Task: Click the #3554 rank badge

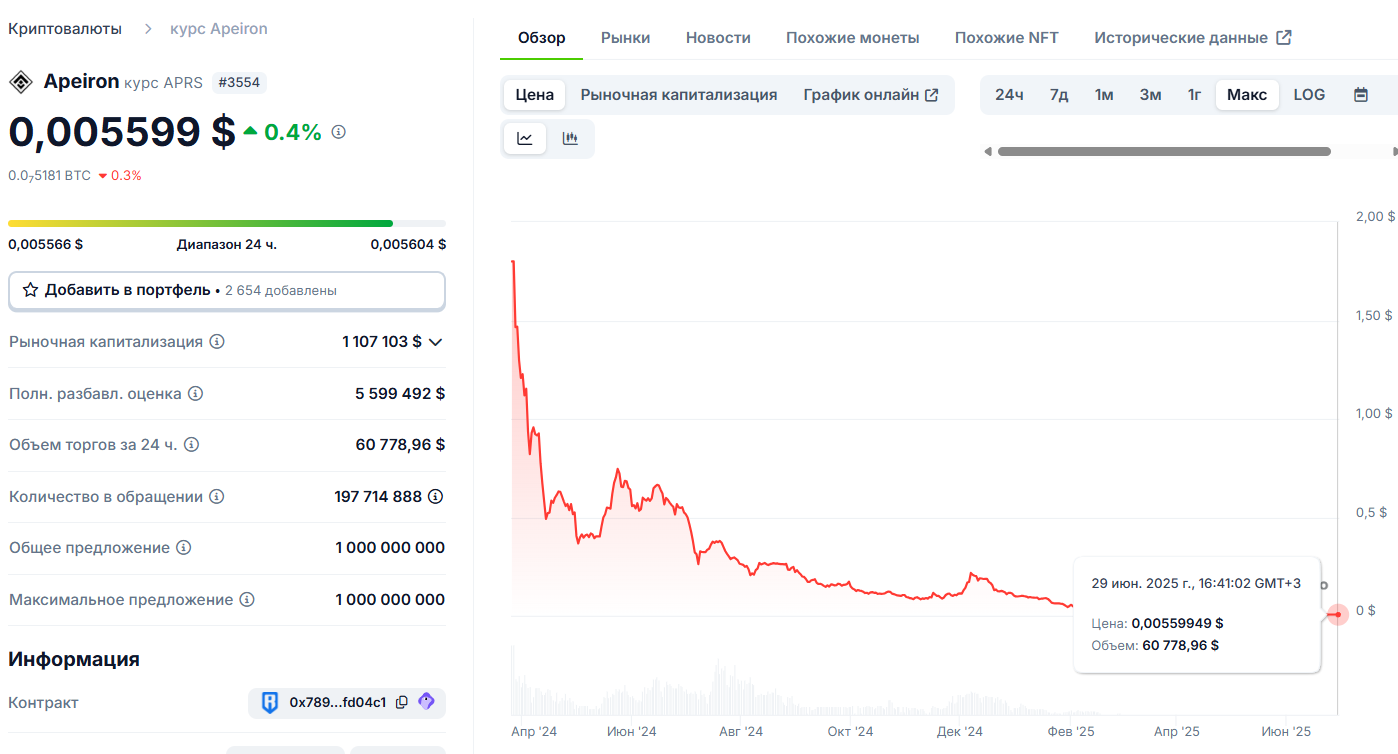Action: [239, 82]
